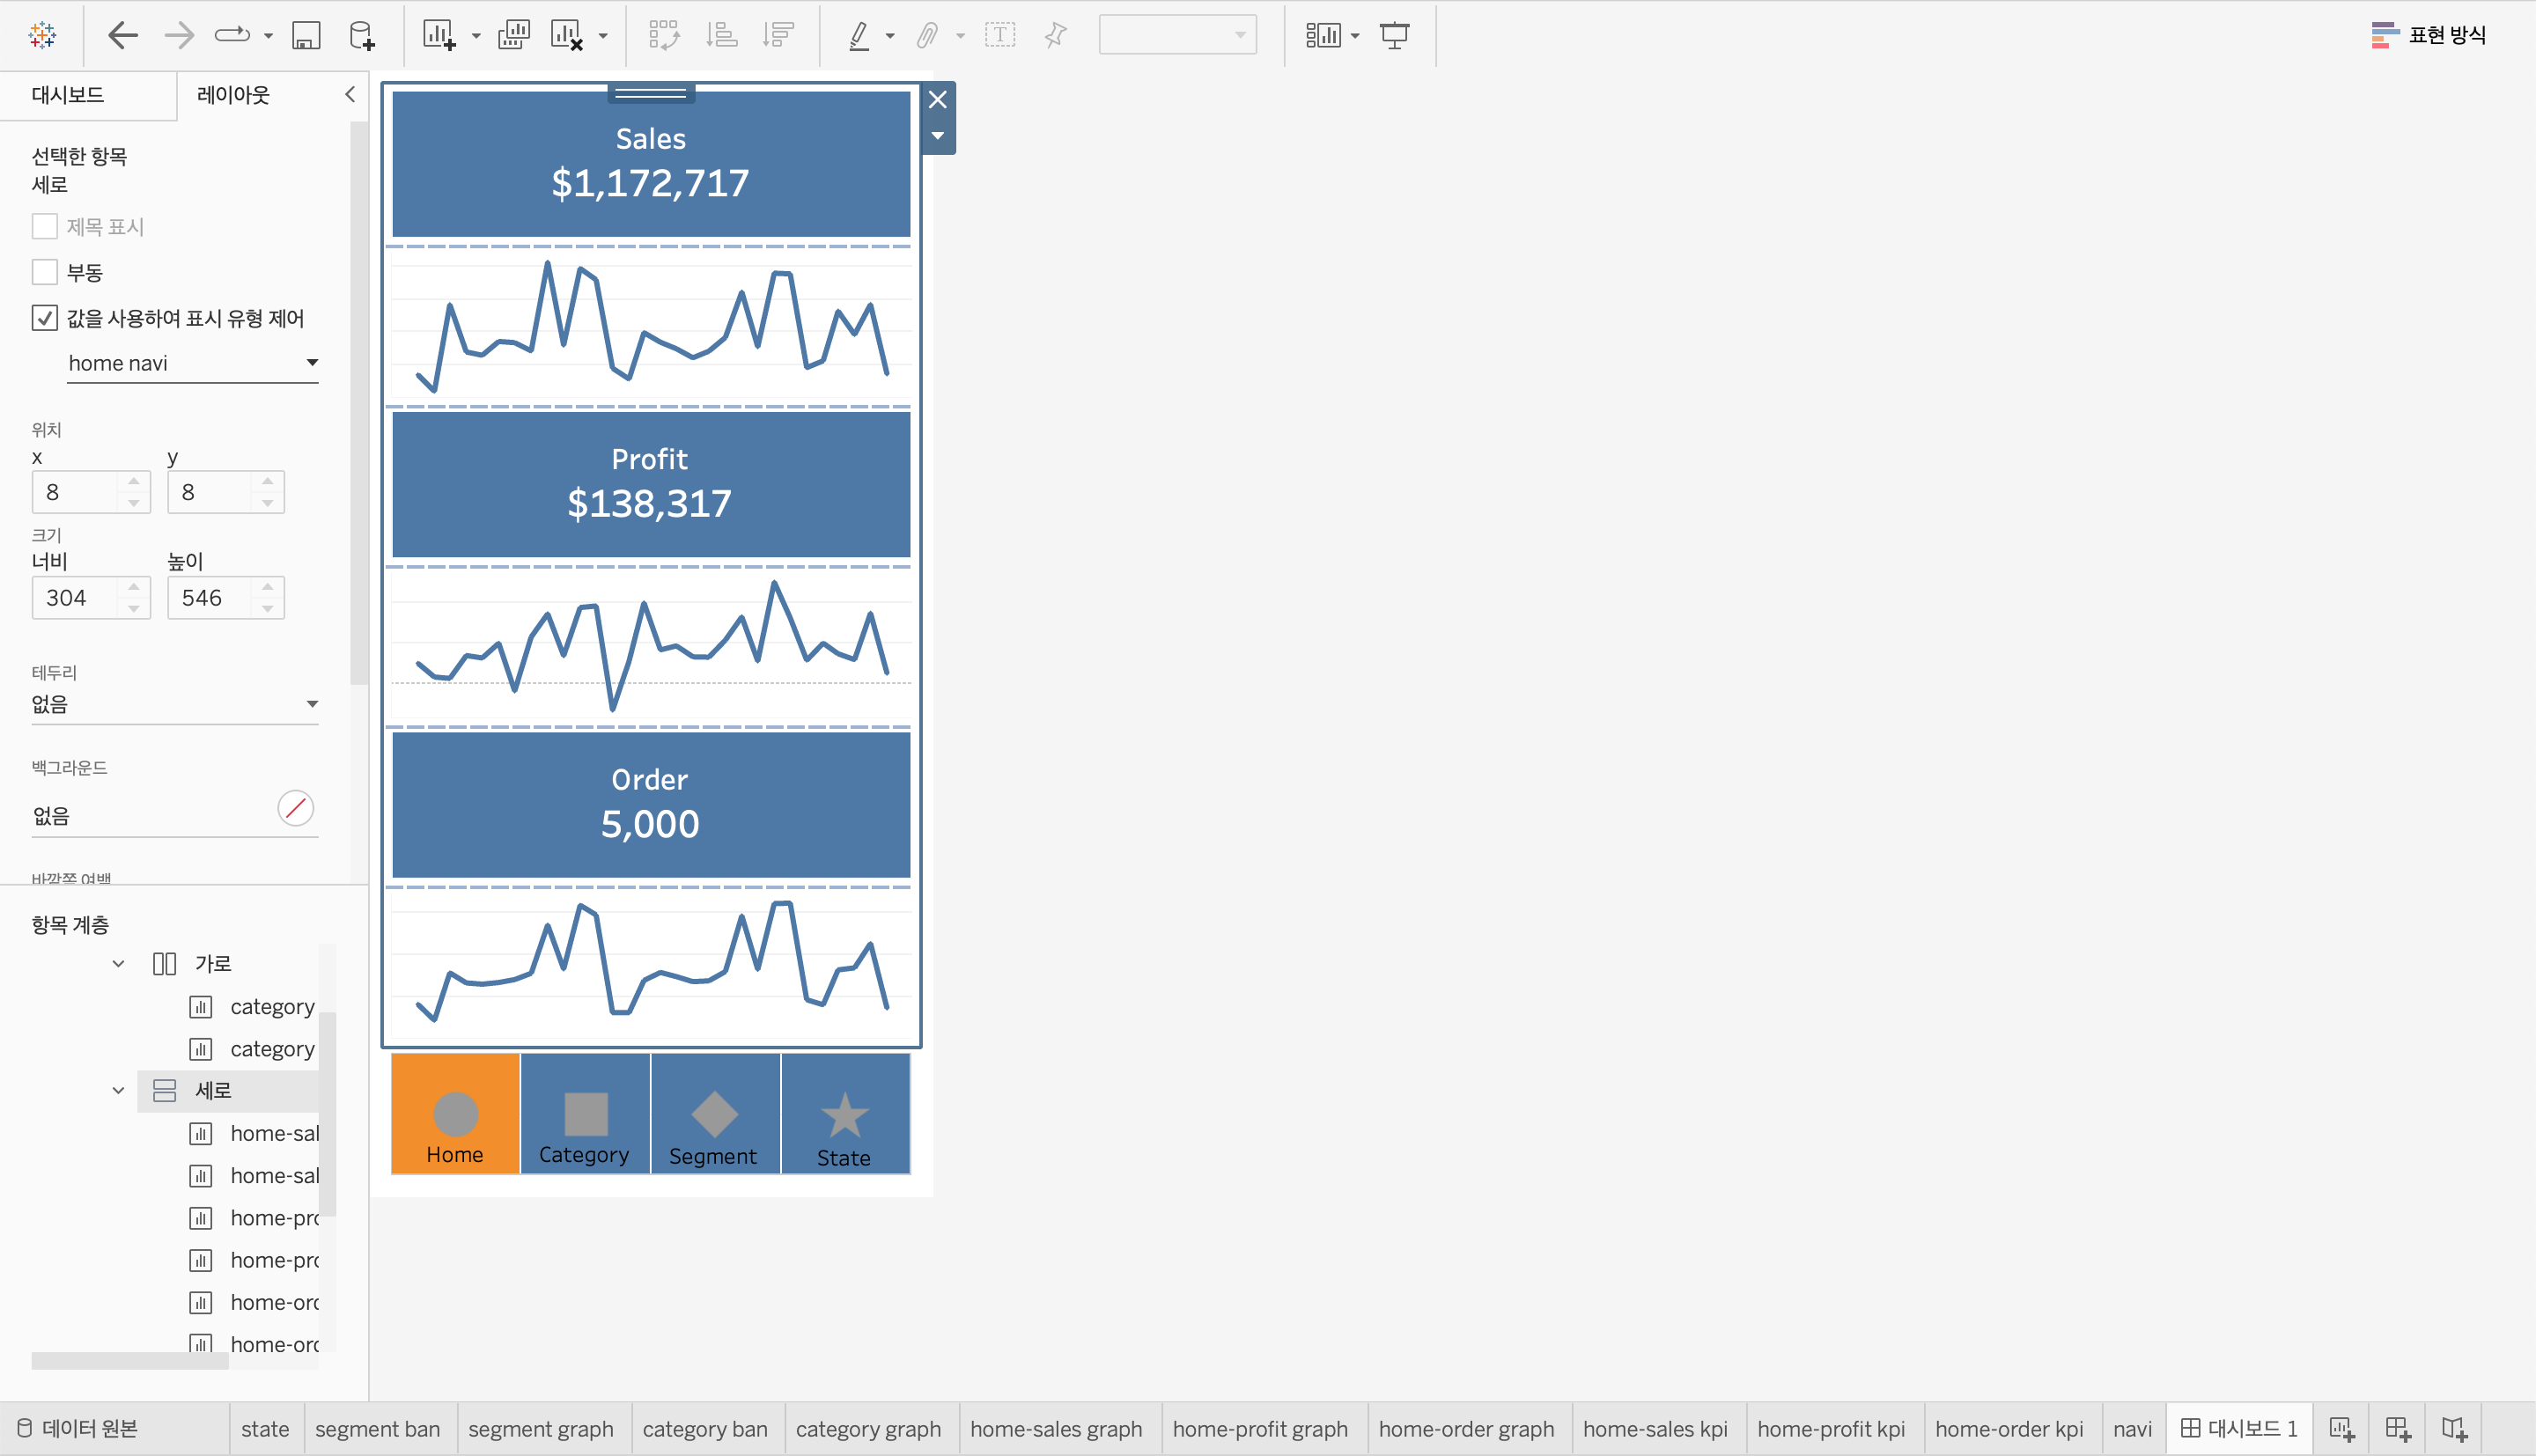The height and width of the screenshot is (1456, 2536).
Task: Open the segment ban sheet tab
Action: [x=378, y=1429]
